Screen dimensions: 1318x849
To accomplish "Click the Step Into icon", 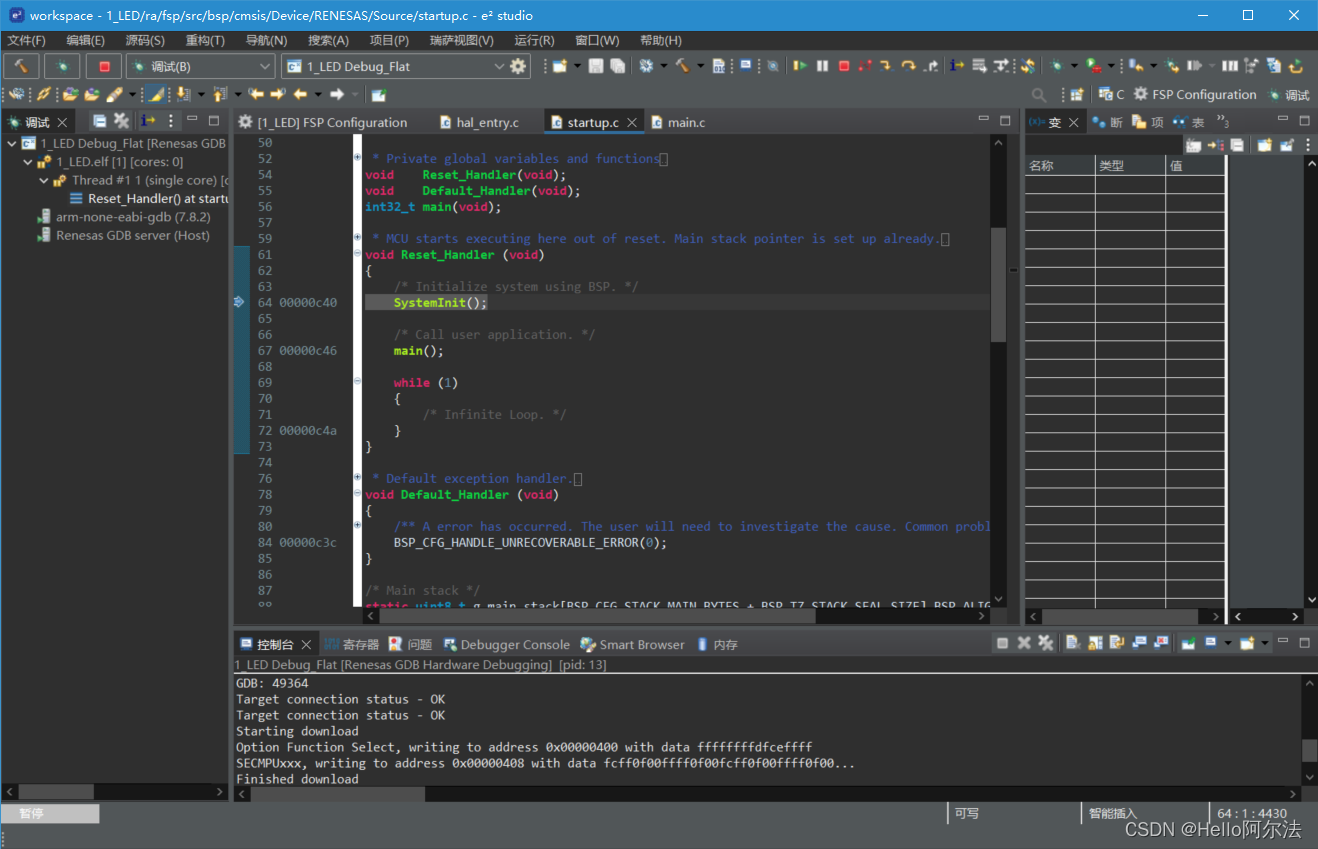I will pos(886,66).
